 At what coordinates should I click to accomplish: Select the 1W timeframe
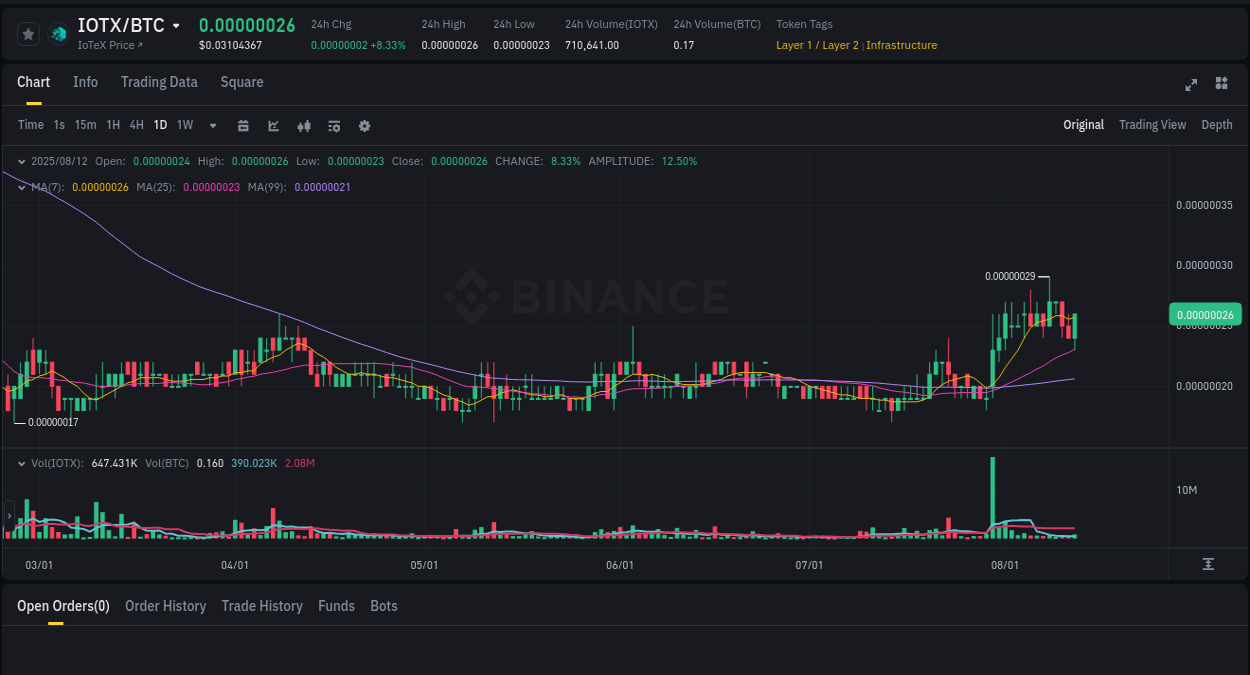tap(184, 125)
